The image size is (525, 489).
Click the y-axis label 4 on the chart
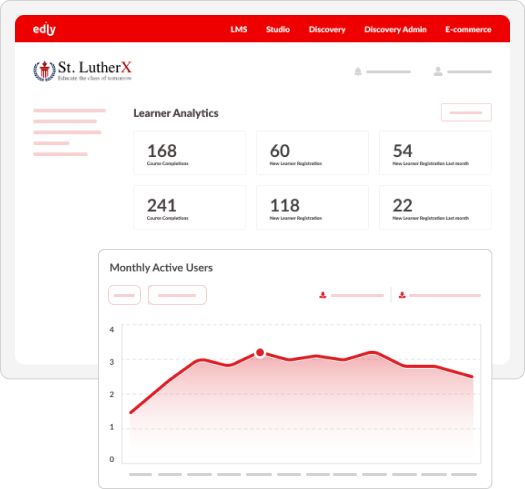click(x=111, y=330)
